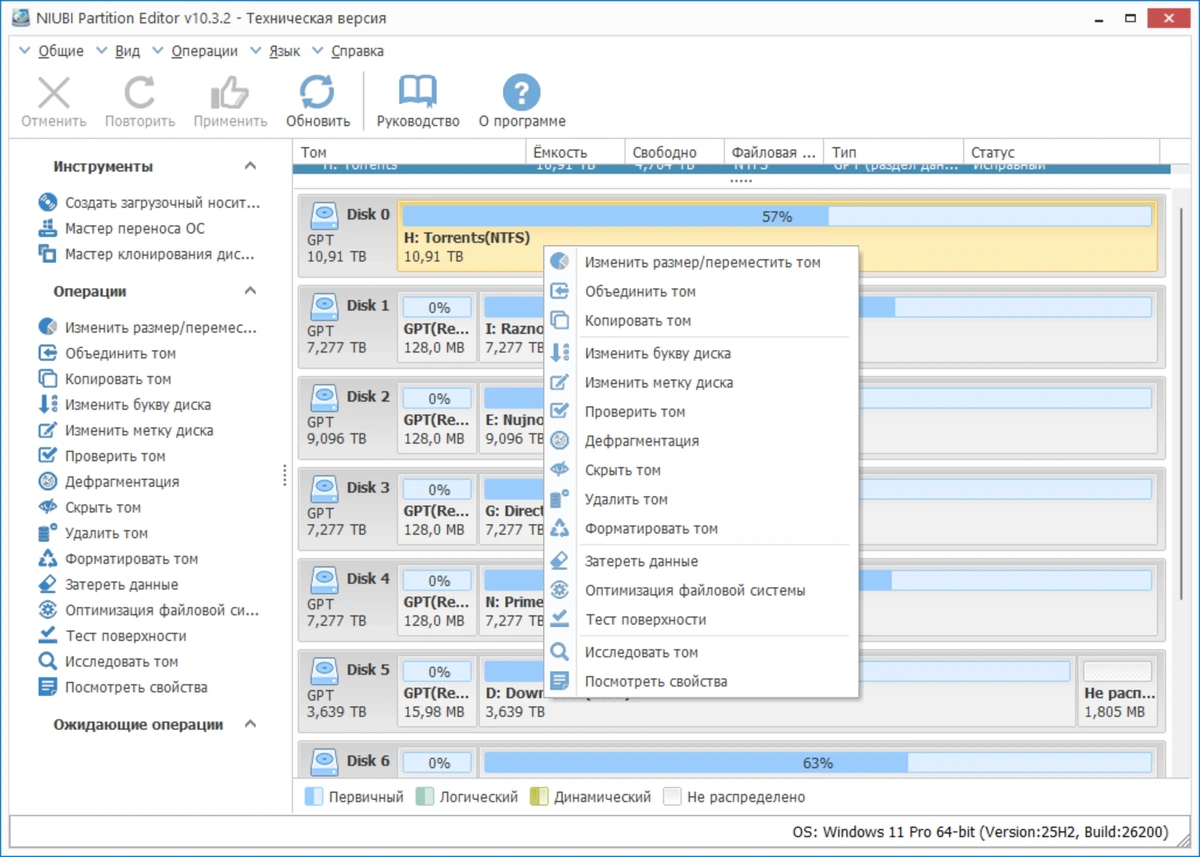Click the H: Torrents 57% usage bar

click(x=777, y=216)
